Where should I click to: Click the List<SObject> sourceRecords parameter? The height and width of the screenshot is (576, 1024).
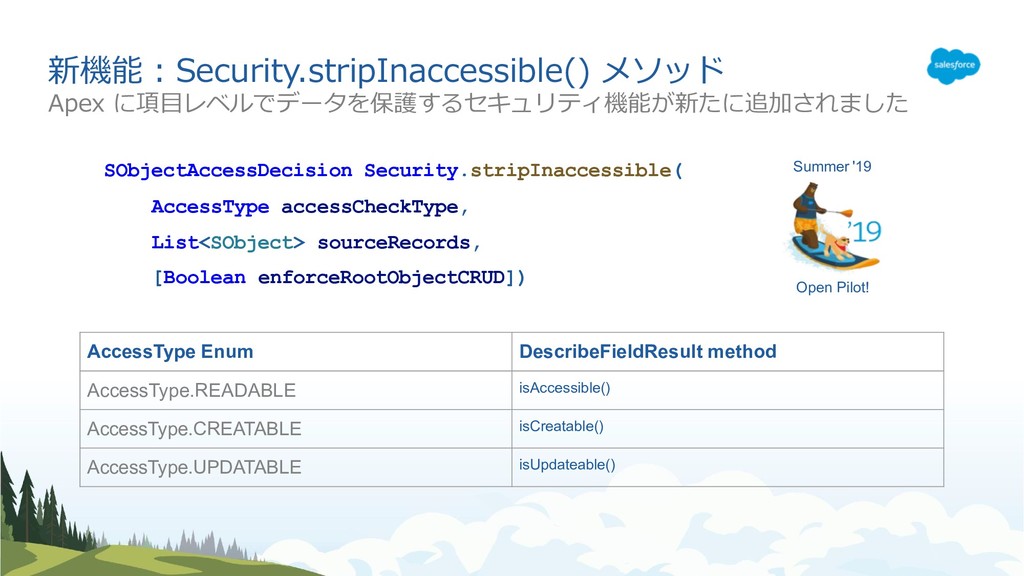coord(316,243)
